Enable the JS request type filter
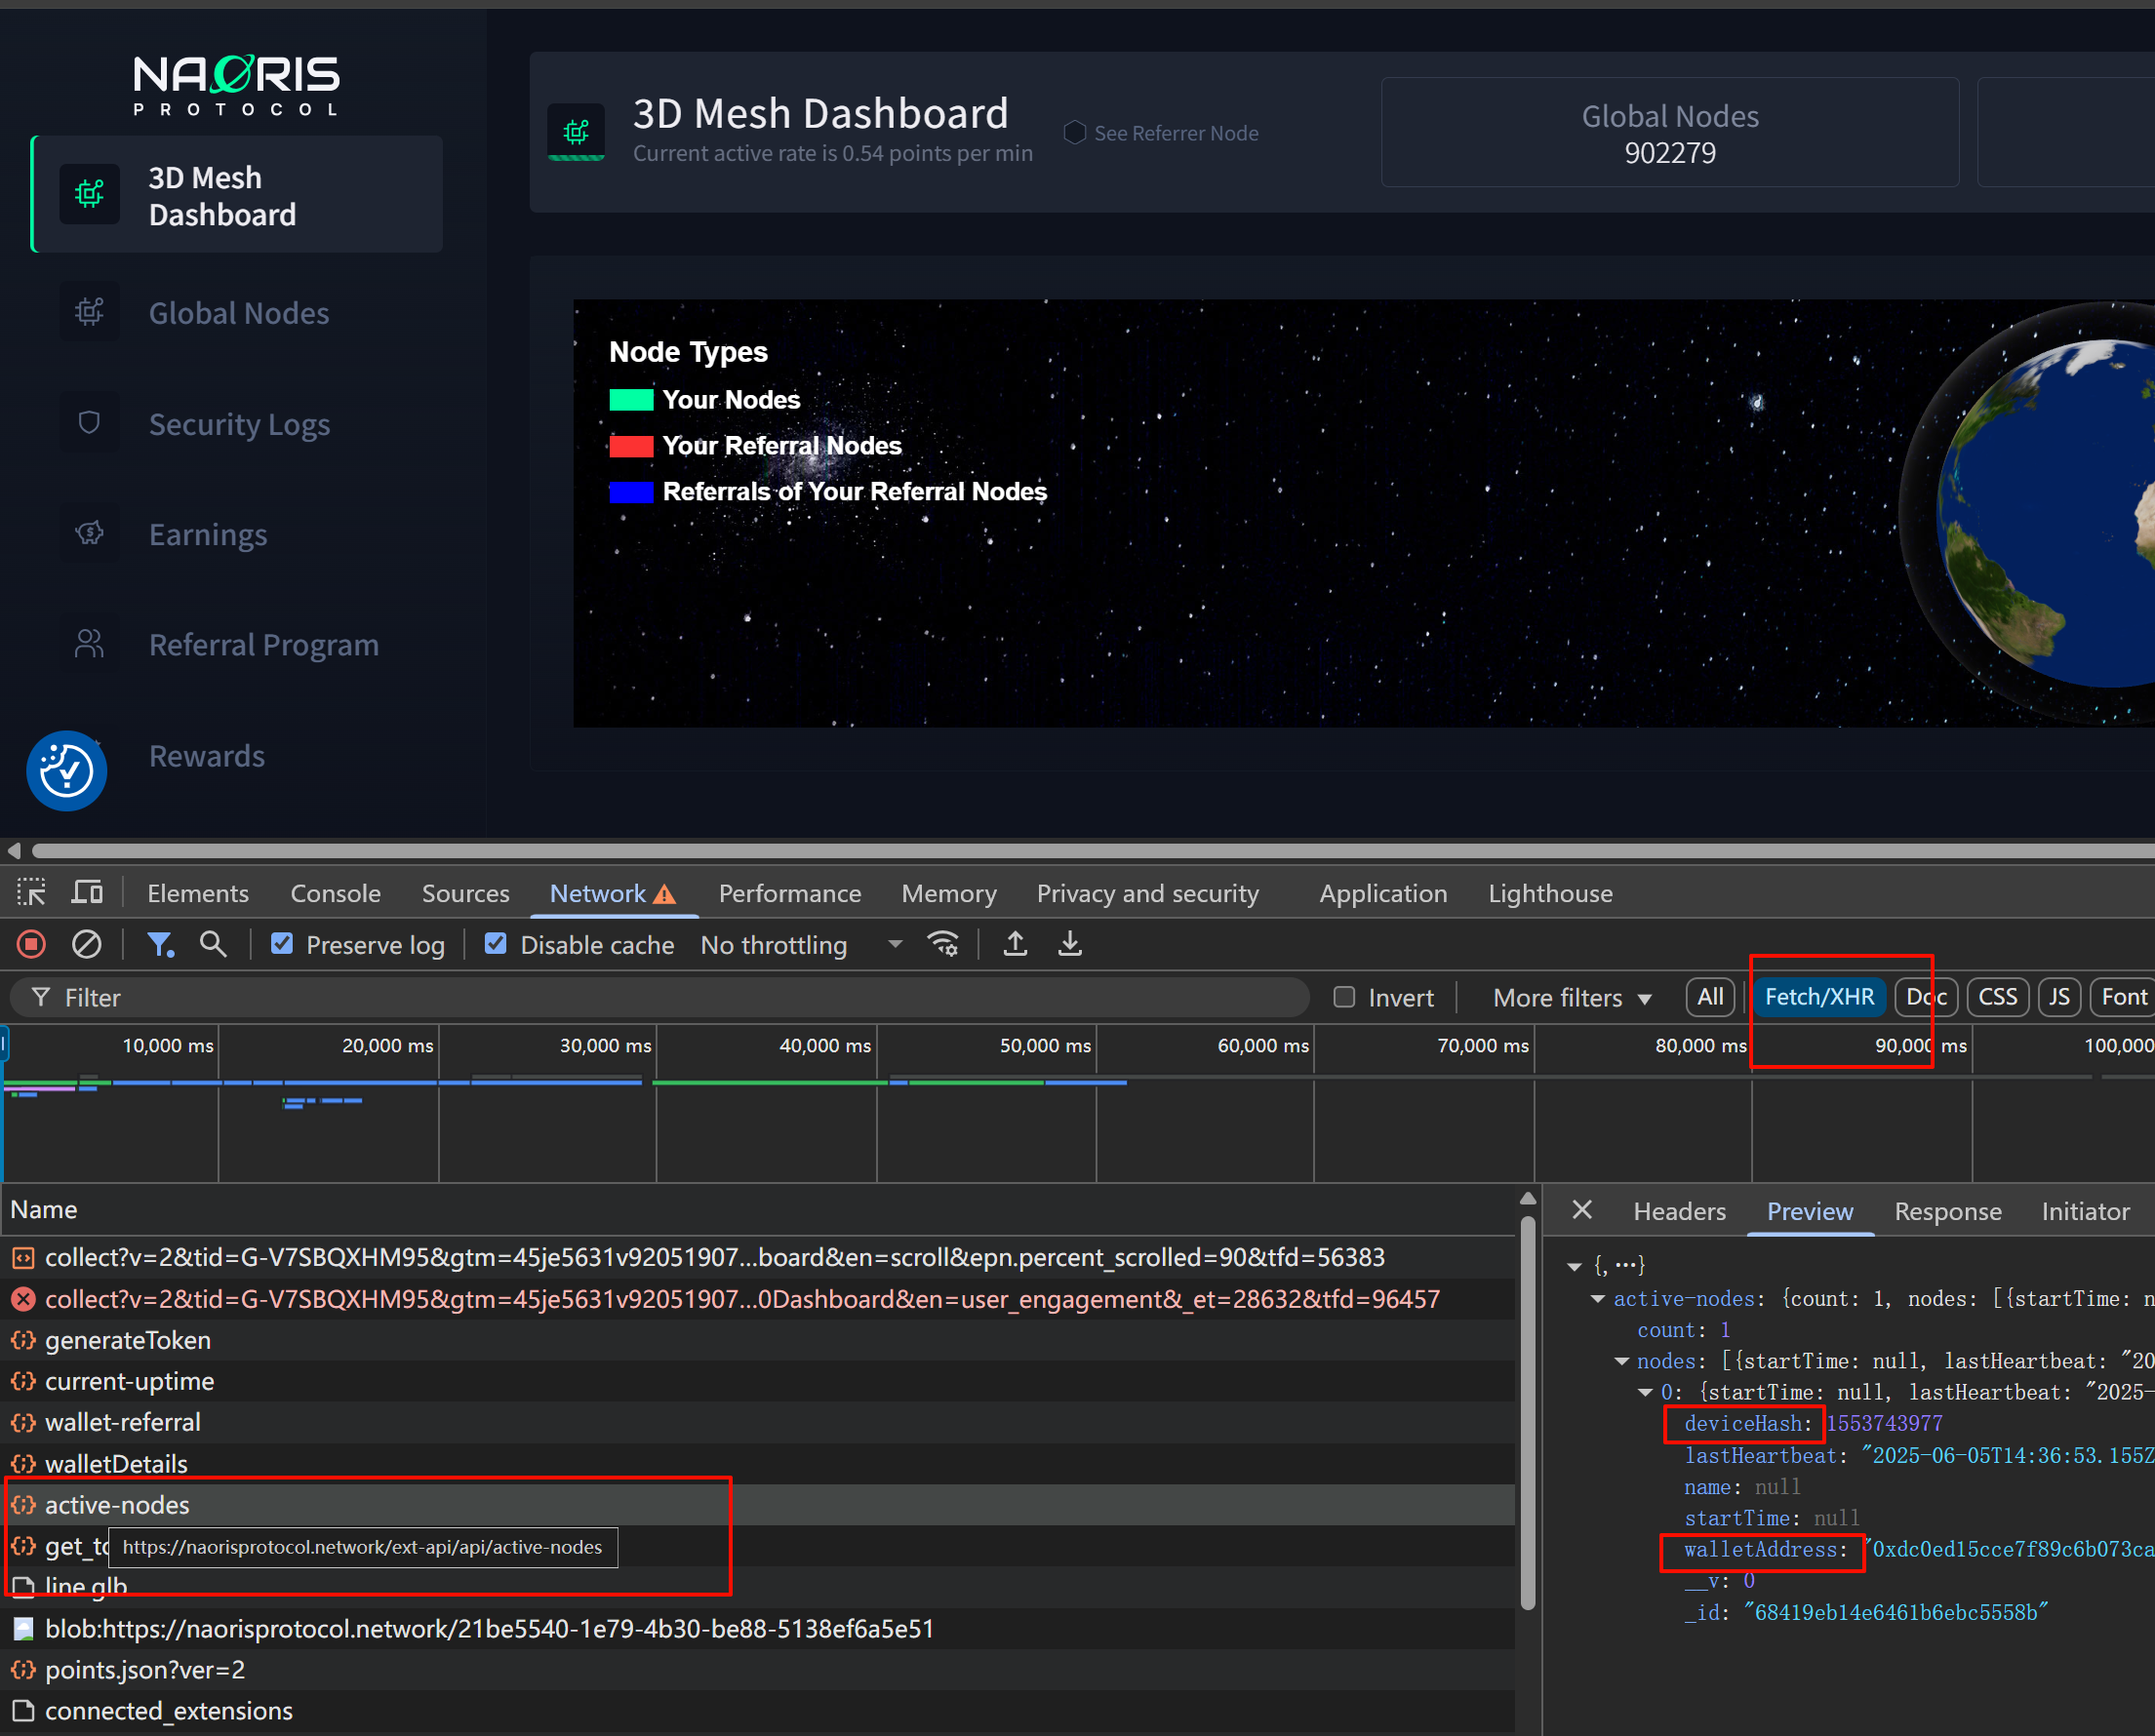 [2059, 997]
